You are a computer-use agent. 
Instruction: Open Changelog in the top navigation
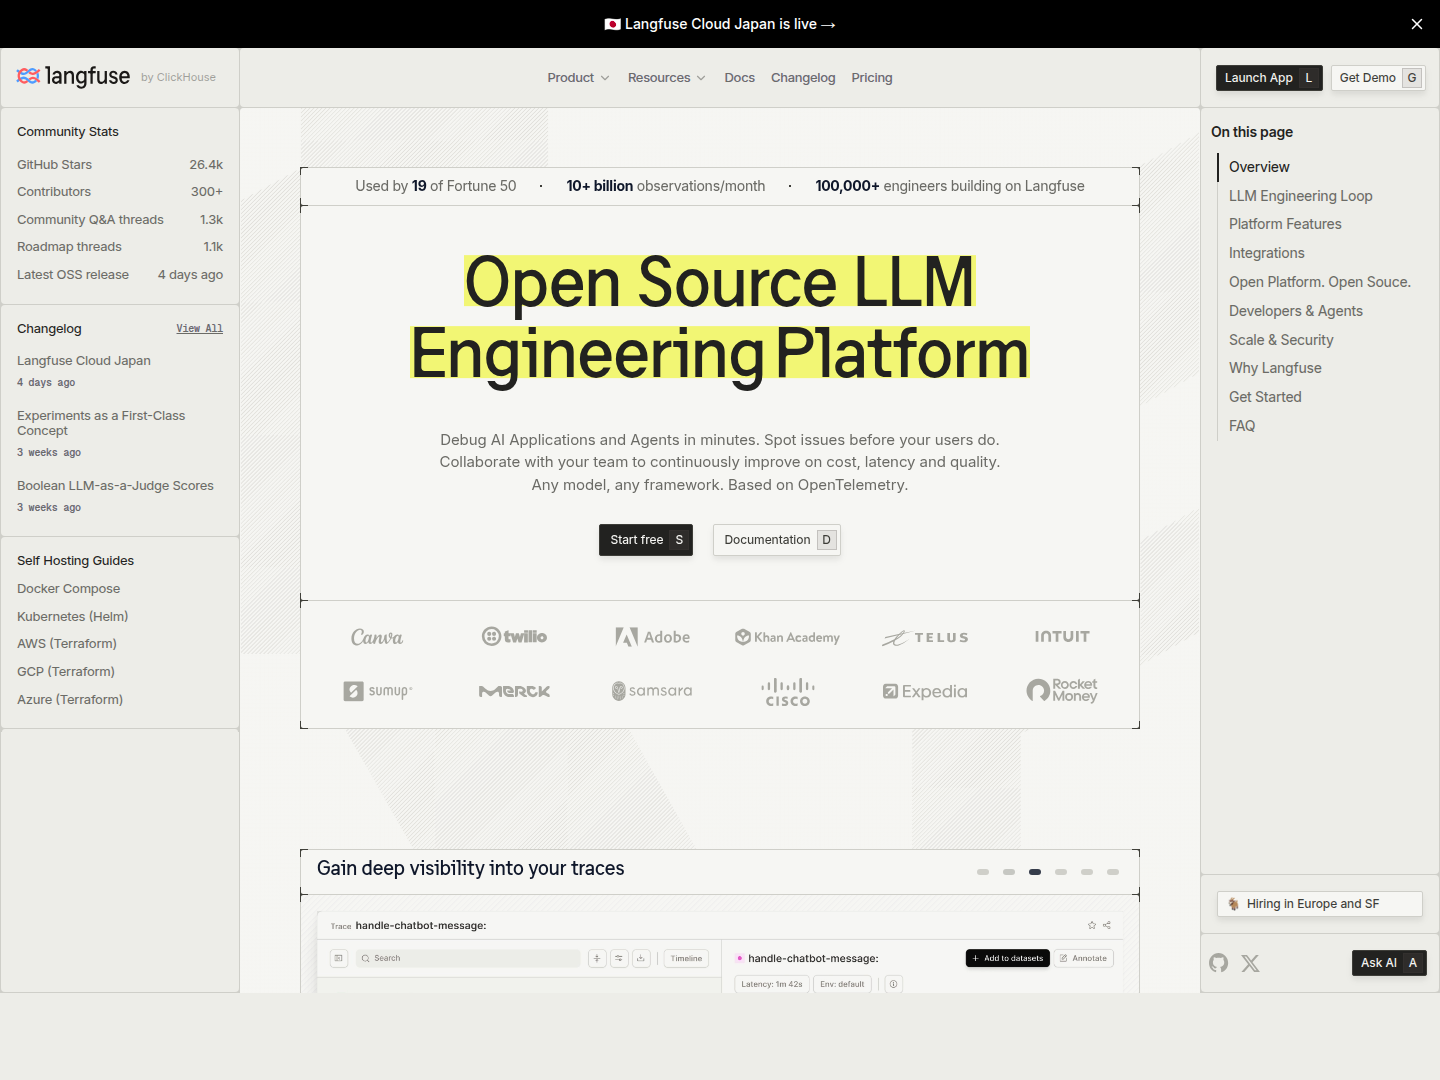click(803, 77)
